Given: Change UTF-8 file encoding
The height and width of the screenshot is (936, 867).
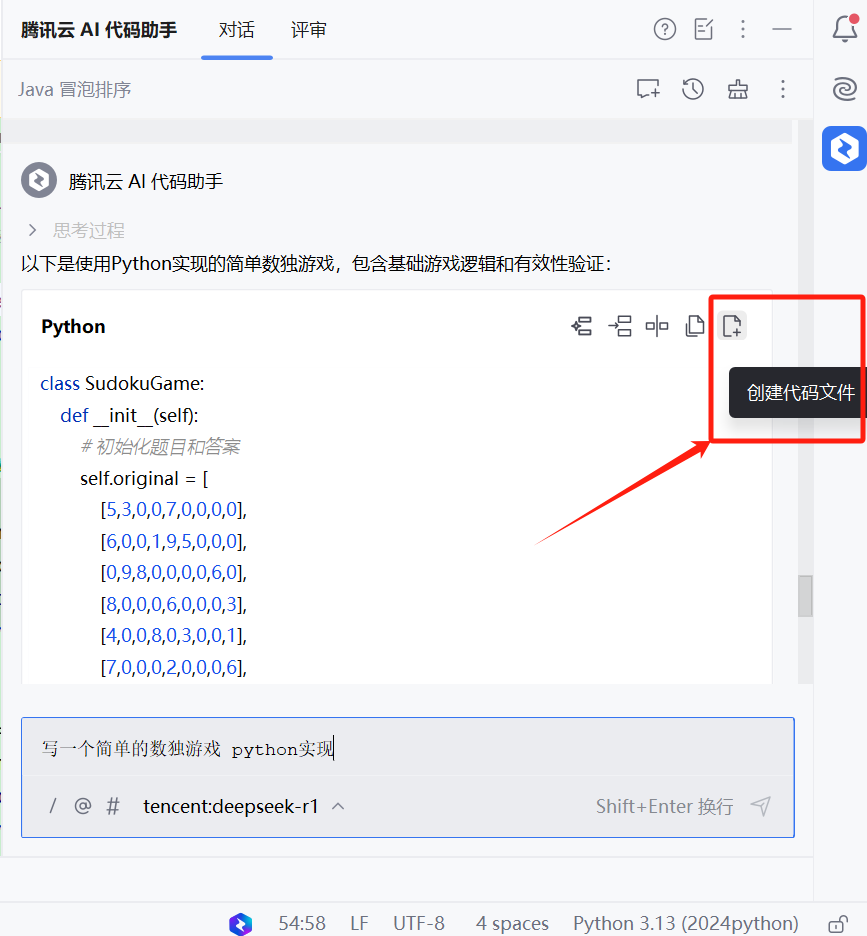Looking at the screenshot, I should (x=419, y=923).
